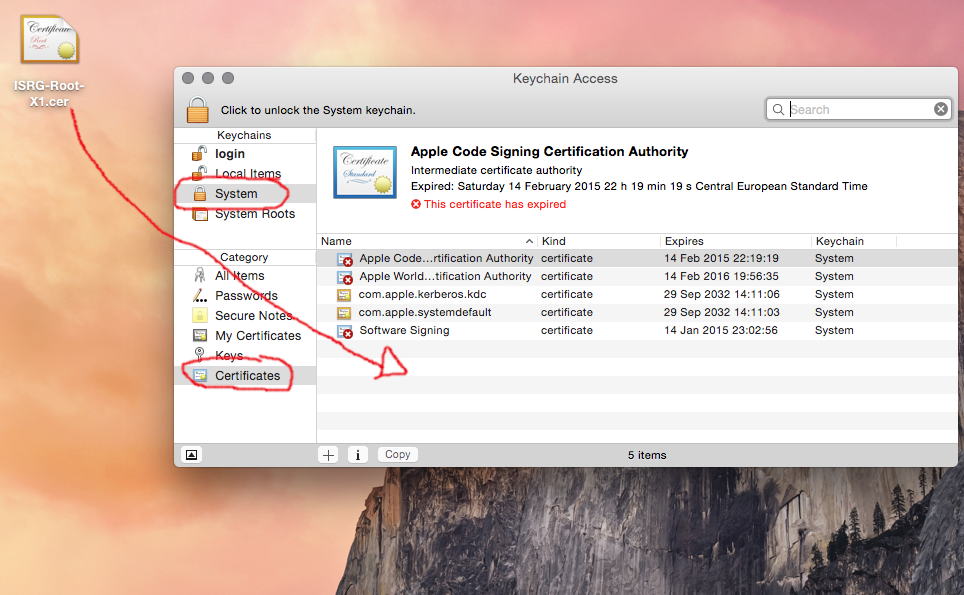964x595 pixels.
Task: Click the expired icon beside Apple World certificate
Action: pyautogui.click(x=345, y=277)
